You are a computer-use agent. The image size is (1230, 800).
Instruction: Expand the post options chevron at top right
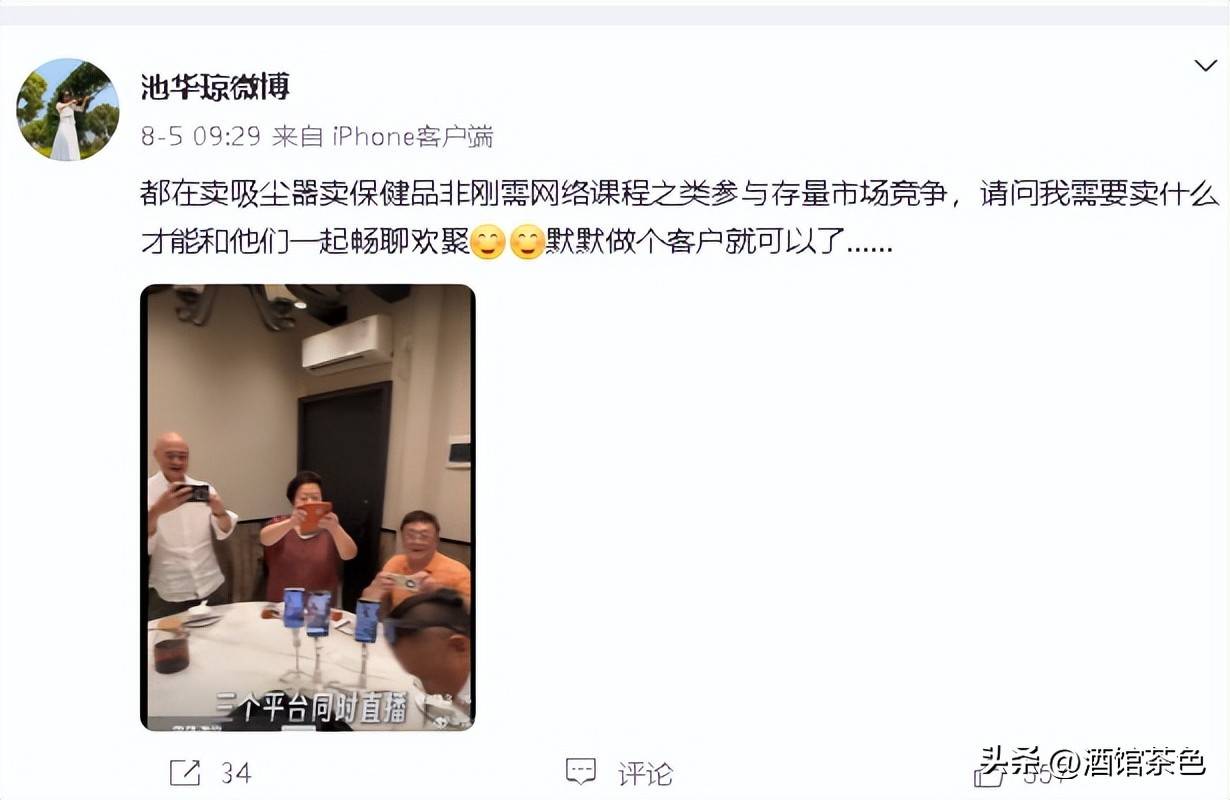click(x=1205, y=66)
